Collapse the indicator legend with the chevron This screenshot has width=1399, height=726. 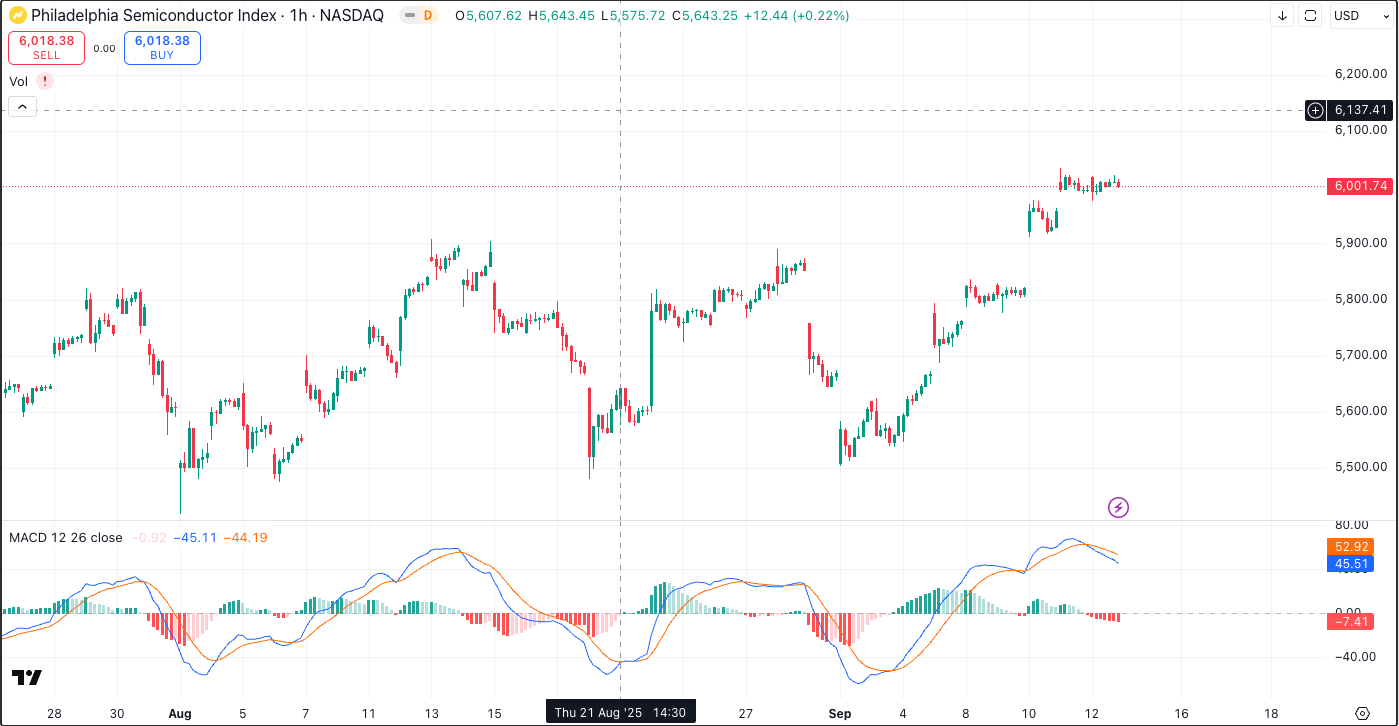pyautogui.click(x=22, y=107)
